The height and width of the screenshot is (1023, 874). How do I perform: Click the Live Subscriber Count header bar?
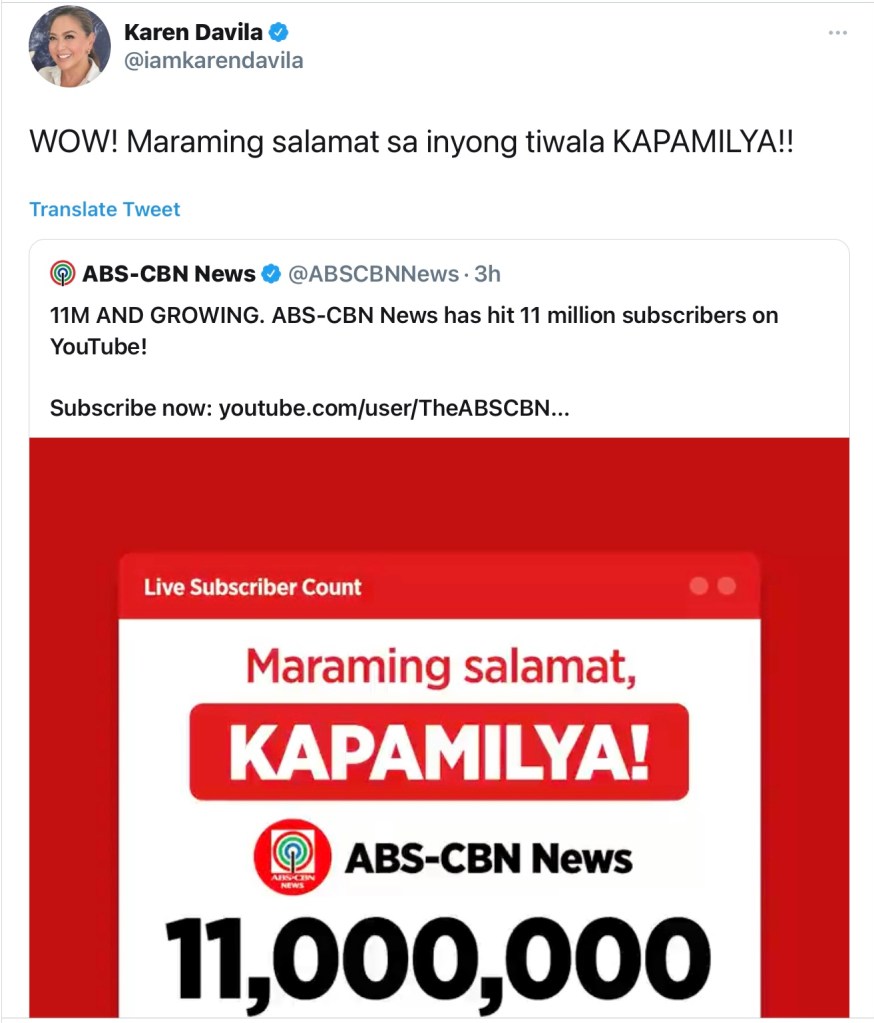tap(438, 587)
